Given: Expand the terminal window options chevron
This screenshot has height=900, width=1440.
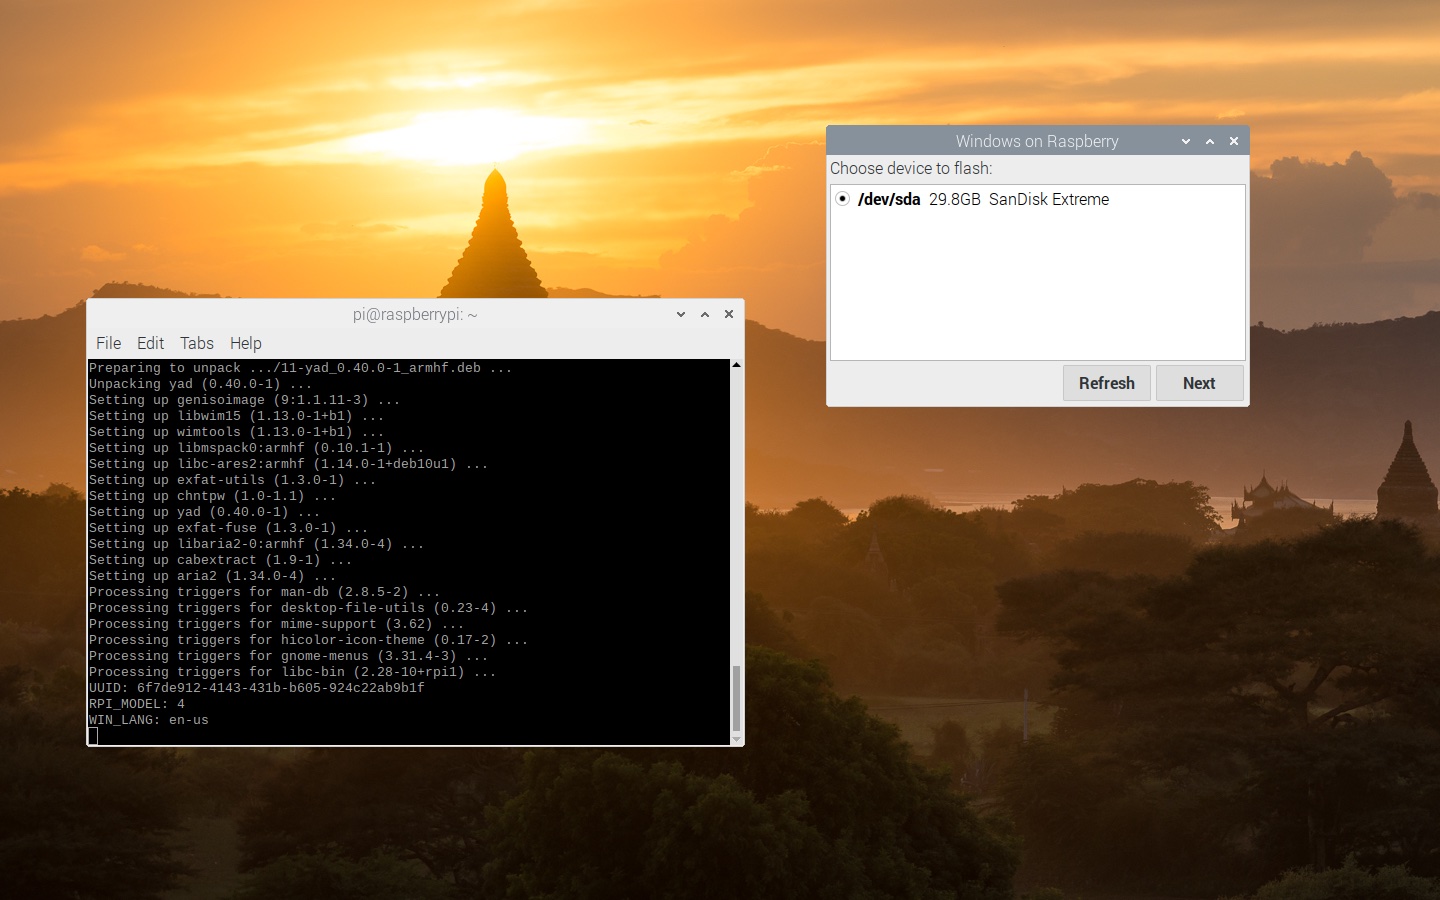Looking at the screenshot, I should pyautogui.click(x=680, y=314).
